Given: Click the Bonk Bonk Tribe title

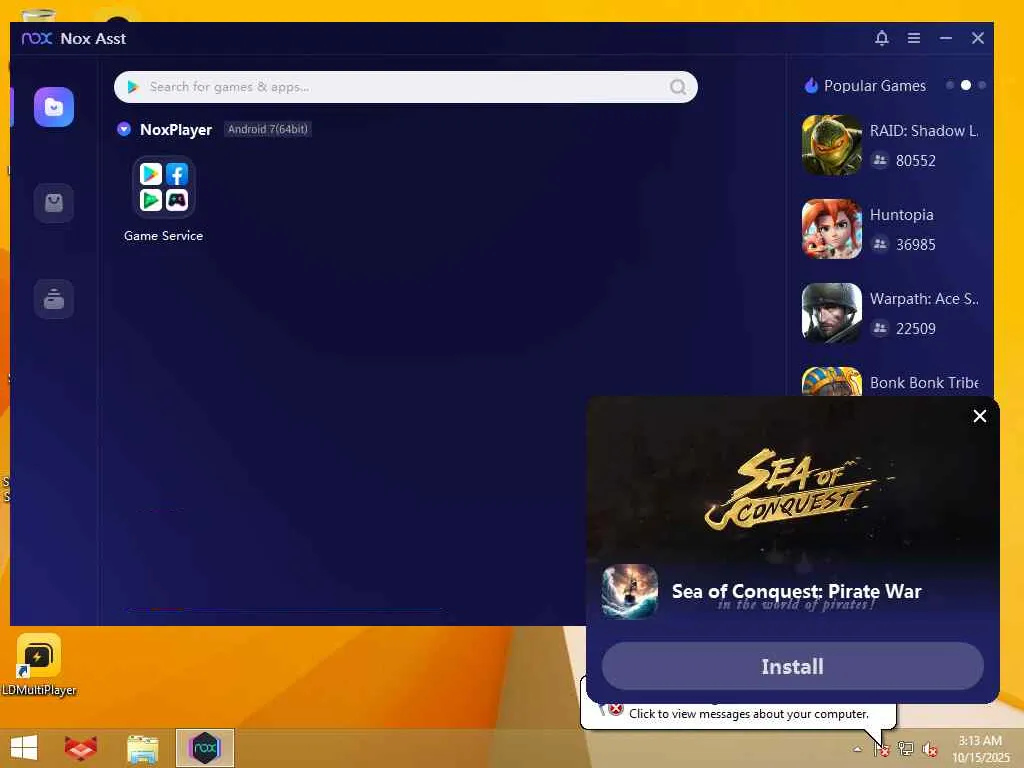Looking at the screenshot, I should click(x=923, y=383).
